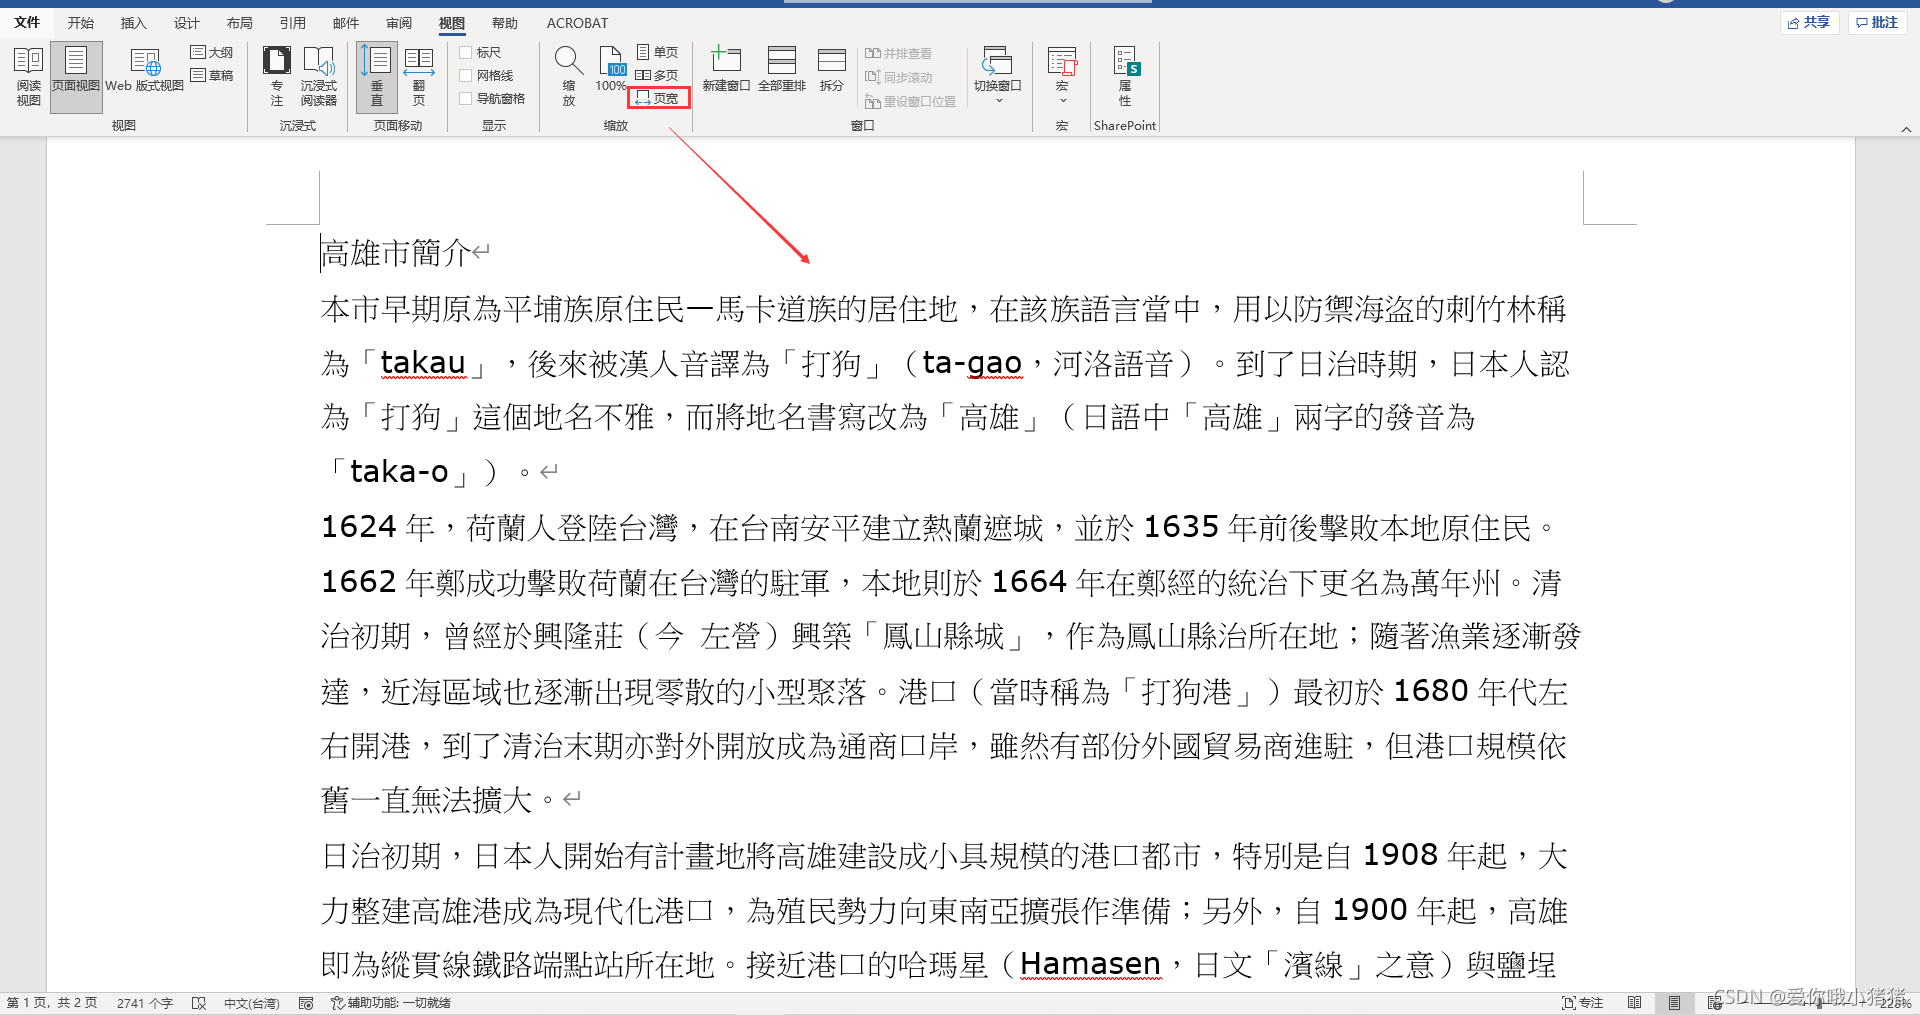Open the Review (审阅) tab
Image resolution: width=1920 pixels, height=1015 pixels.
point(399,22)
